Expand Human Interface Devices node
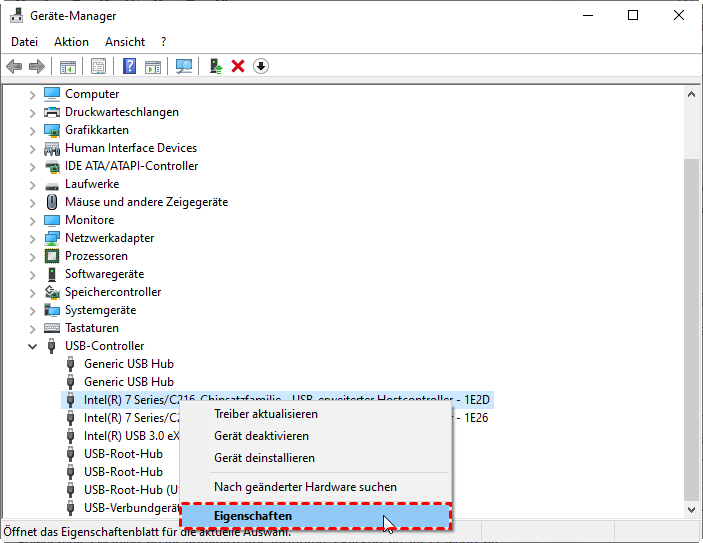703x543 pixels. coord(32,148)
